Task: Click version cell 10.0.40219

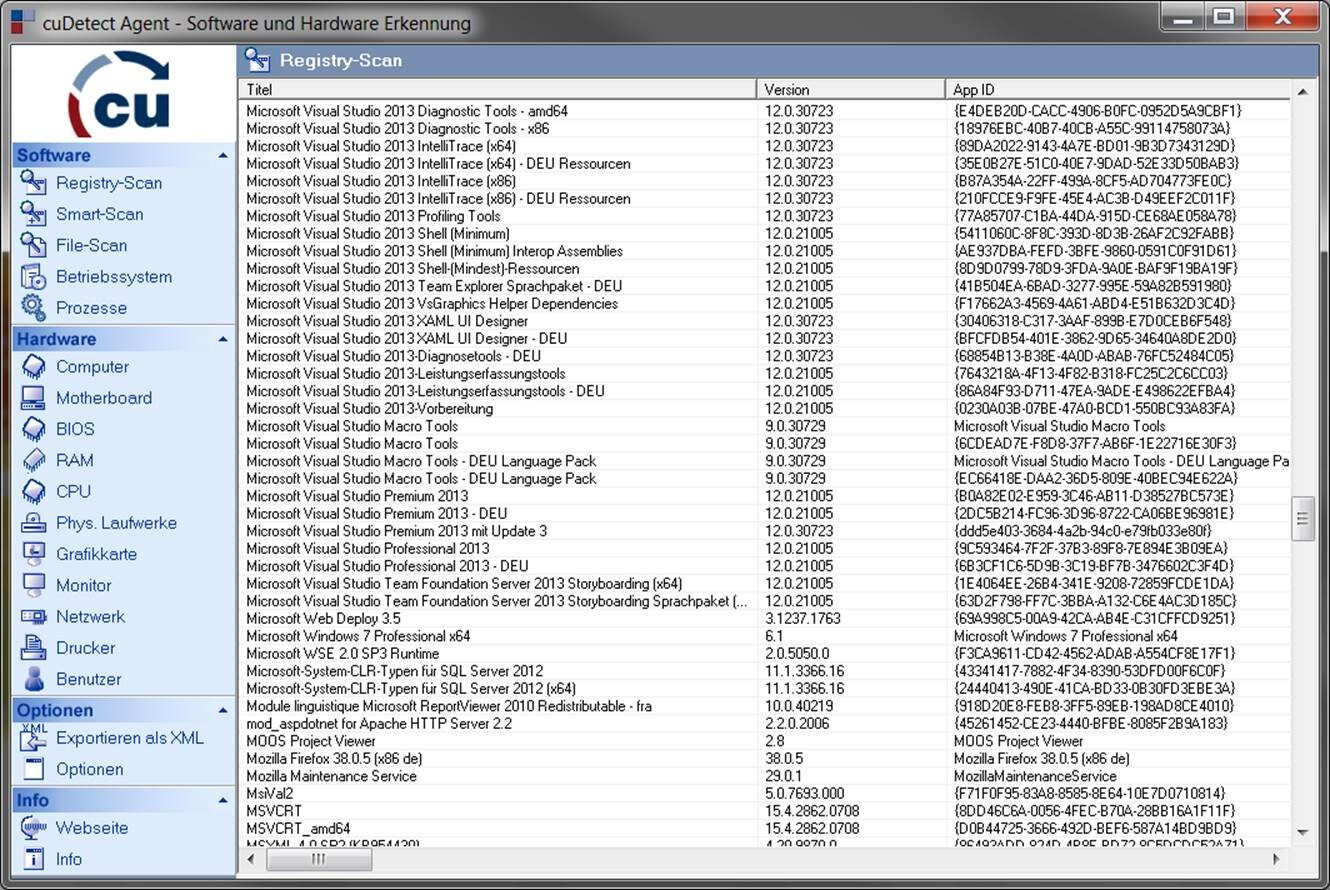Action: pyautogui.click(x=799, y=706)
